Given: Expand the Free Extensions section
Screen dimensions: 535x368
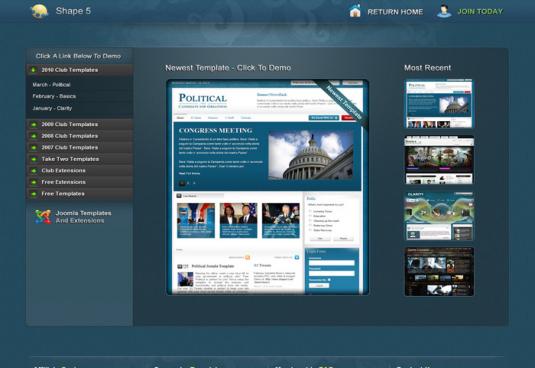Looking at the screenshot, I should pos(79,182).
